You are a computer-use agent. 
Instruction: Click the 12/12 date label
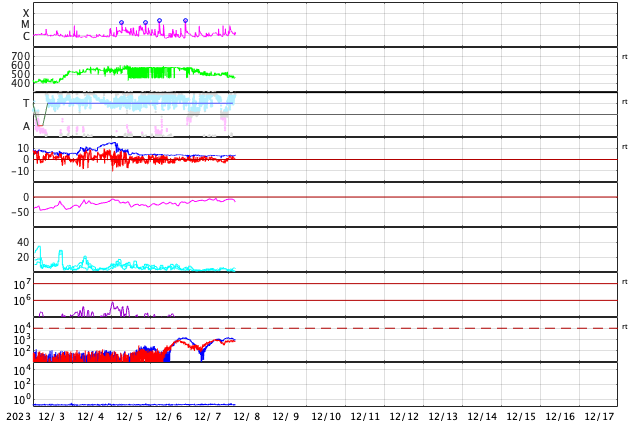pyautogui.click(x=404, y=417)
